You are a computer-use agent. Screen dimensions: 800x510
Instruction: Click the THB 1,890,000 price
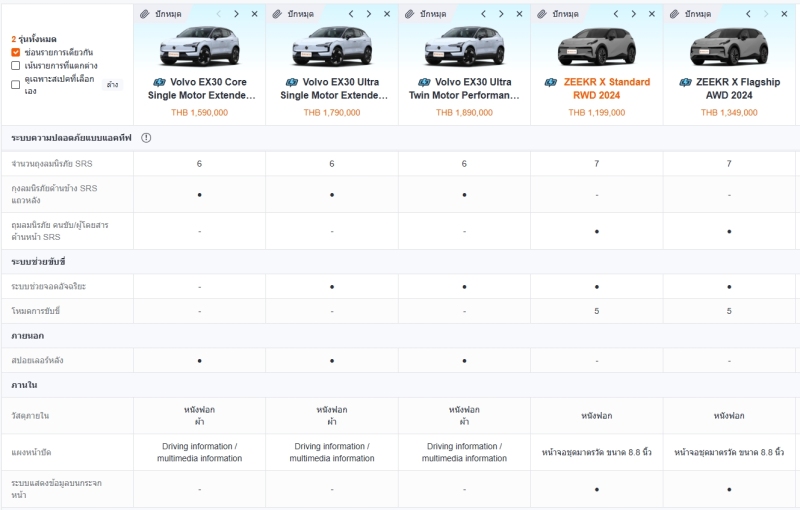tap(464, 113)
